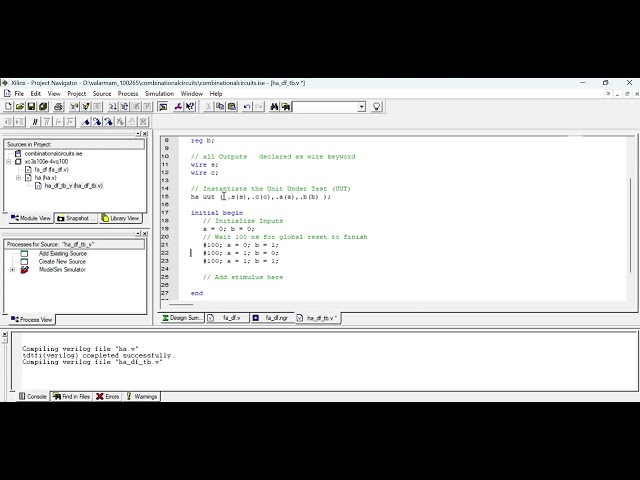Click the purple wrench toolbar icon
Viewport: 640px width, 480px height.
[178, 107]
